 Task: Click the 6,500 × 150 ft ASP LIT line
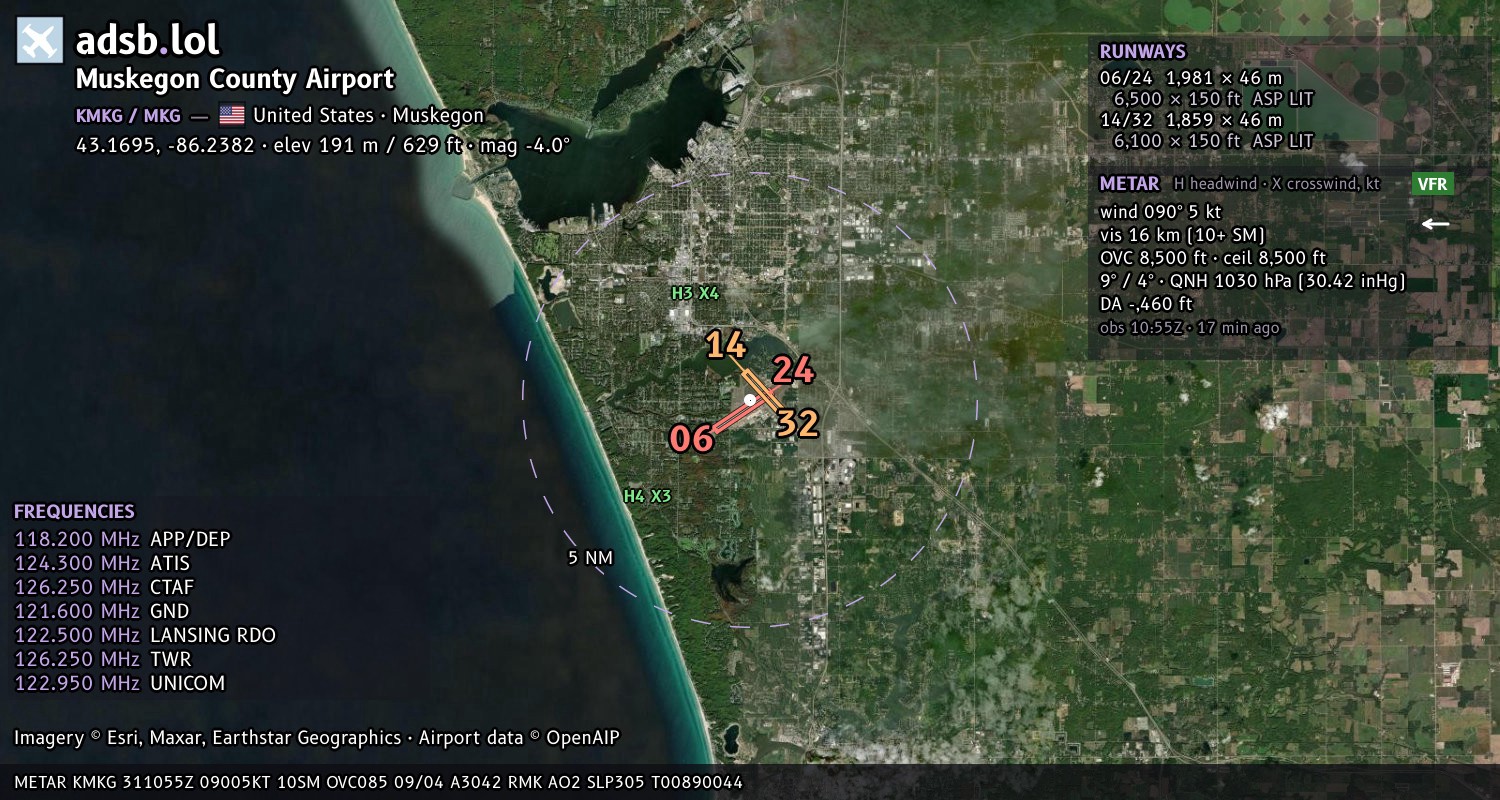point(1213,99)
